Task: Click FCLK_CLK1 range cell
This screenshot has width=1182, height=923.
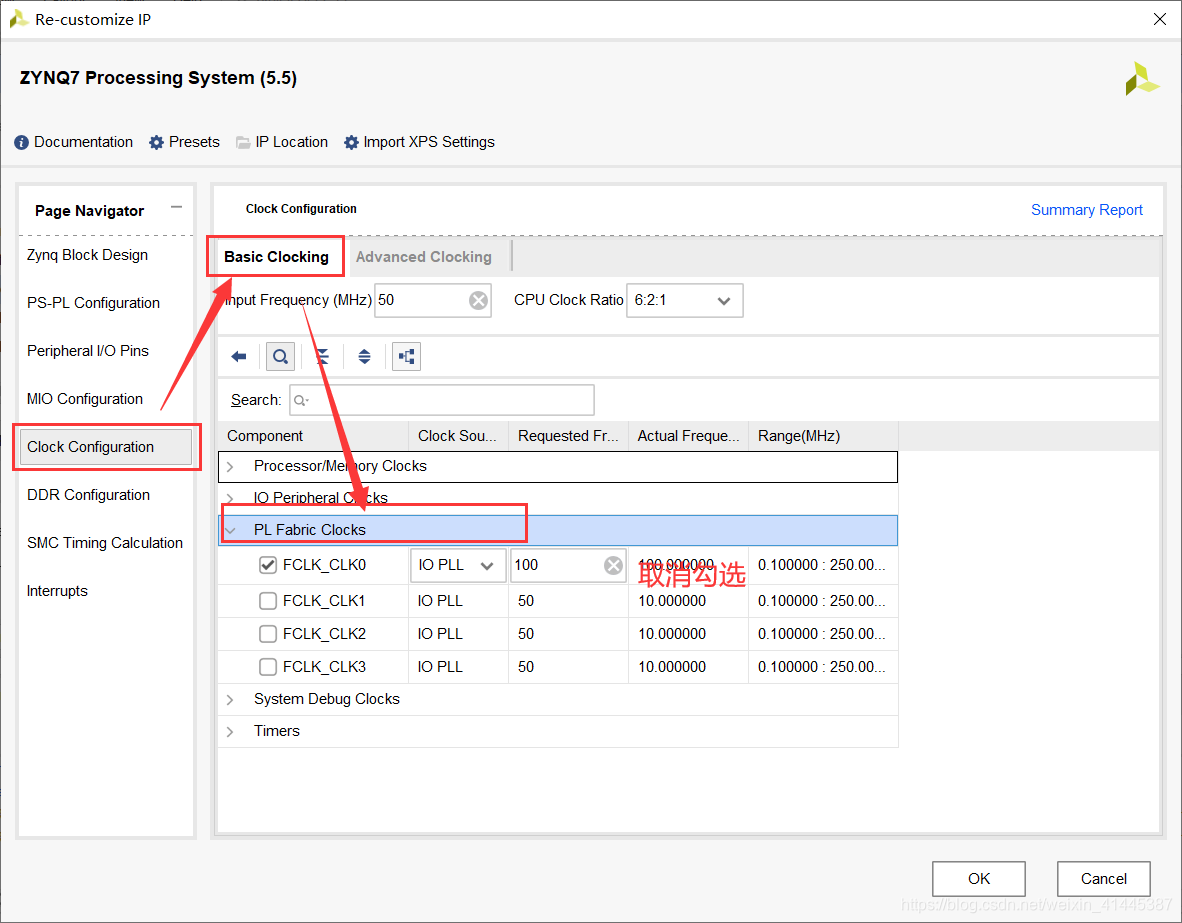Action: click(x=823, y=601)
